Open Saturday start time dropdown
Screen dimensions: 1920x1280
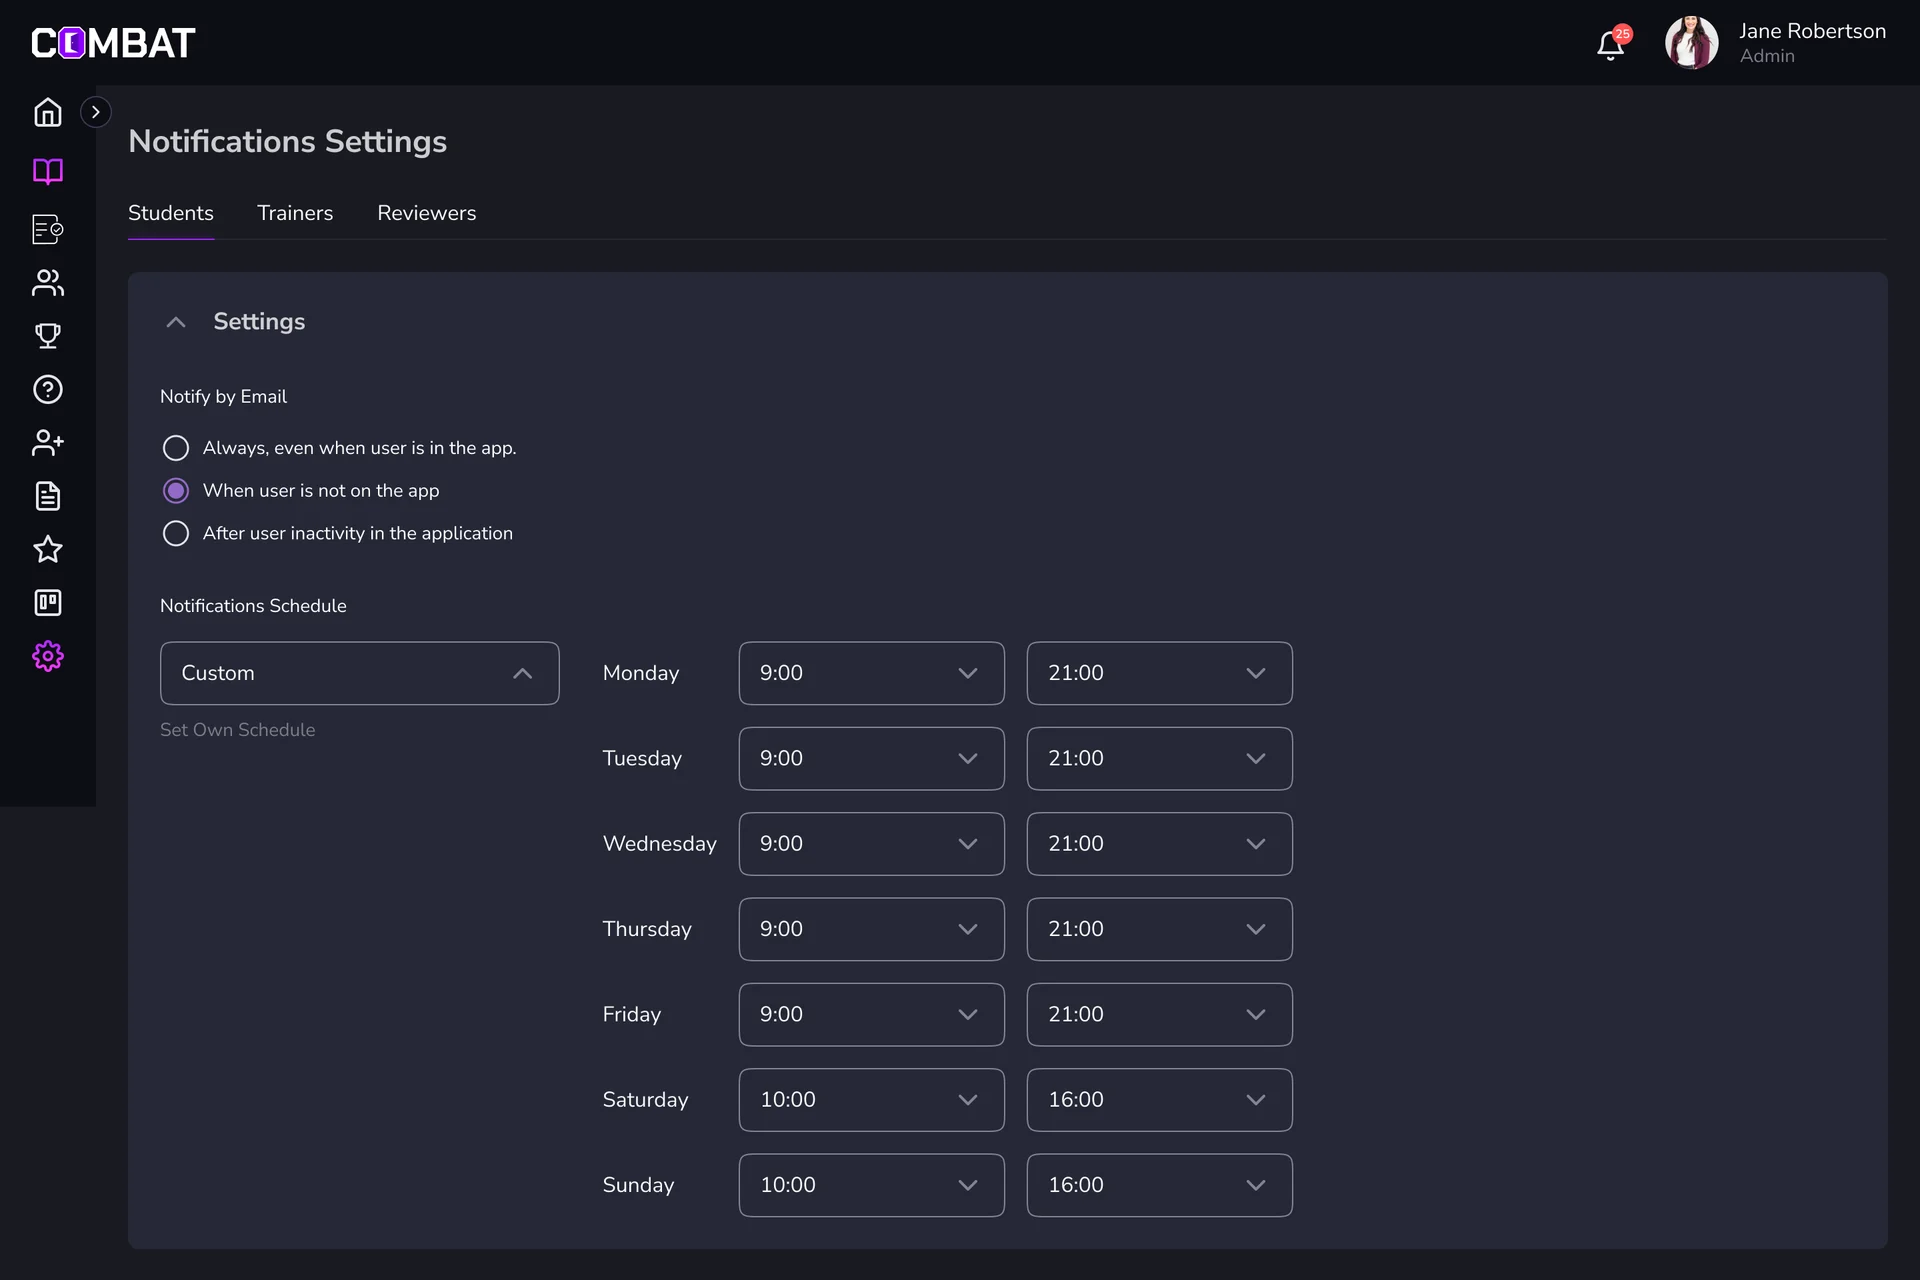pos(872,1100)
